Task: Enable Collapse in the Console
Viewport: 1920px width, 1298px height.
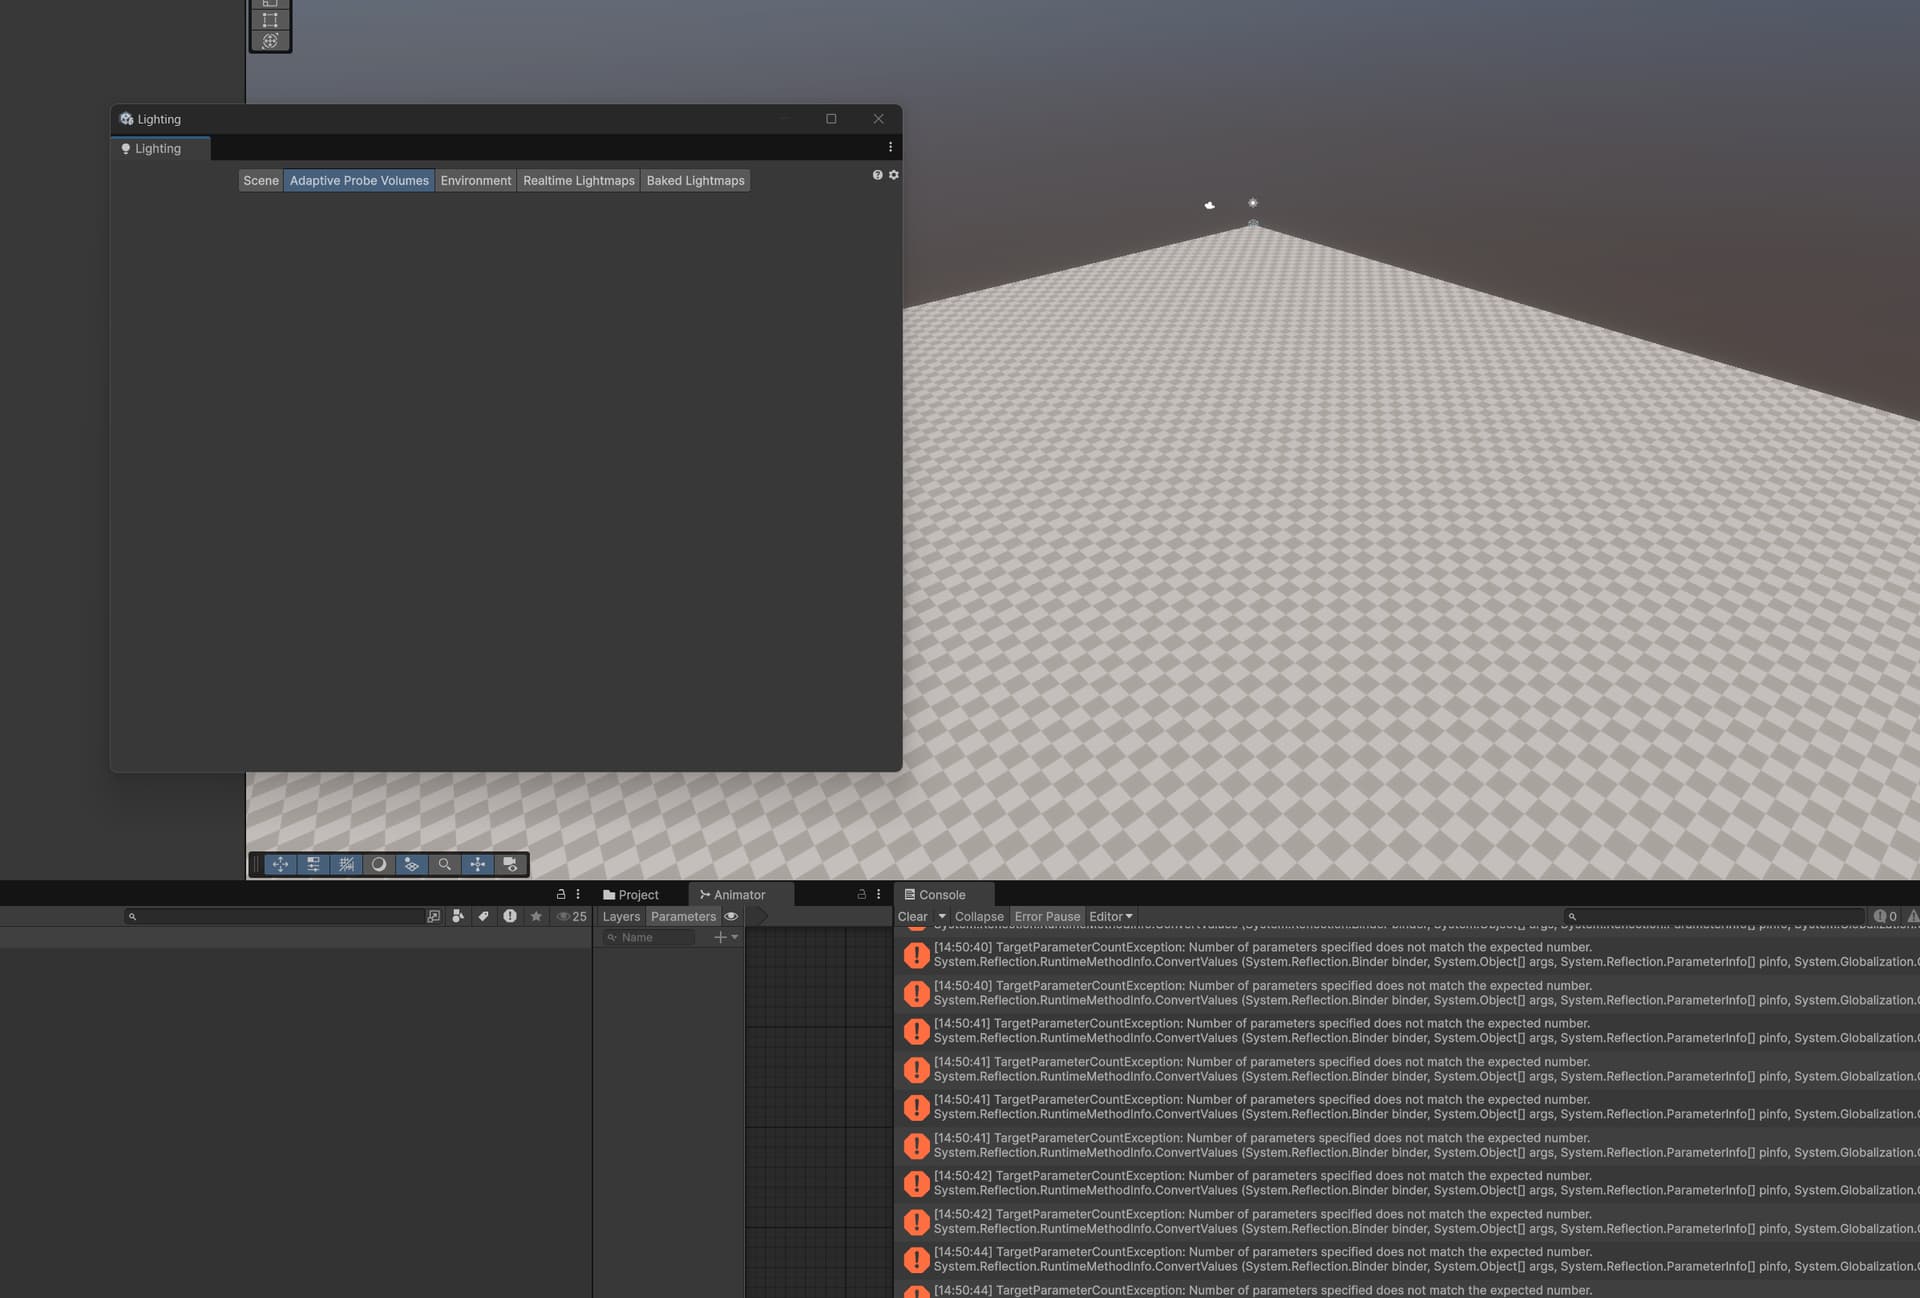Action: [978, 916]
